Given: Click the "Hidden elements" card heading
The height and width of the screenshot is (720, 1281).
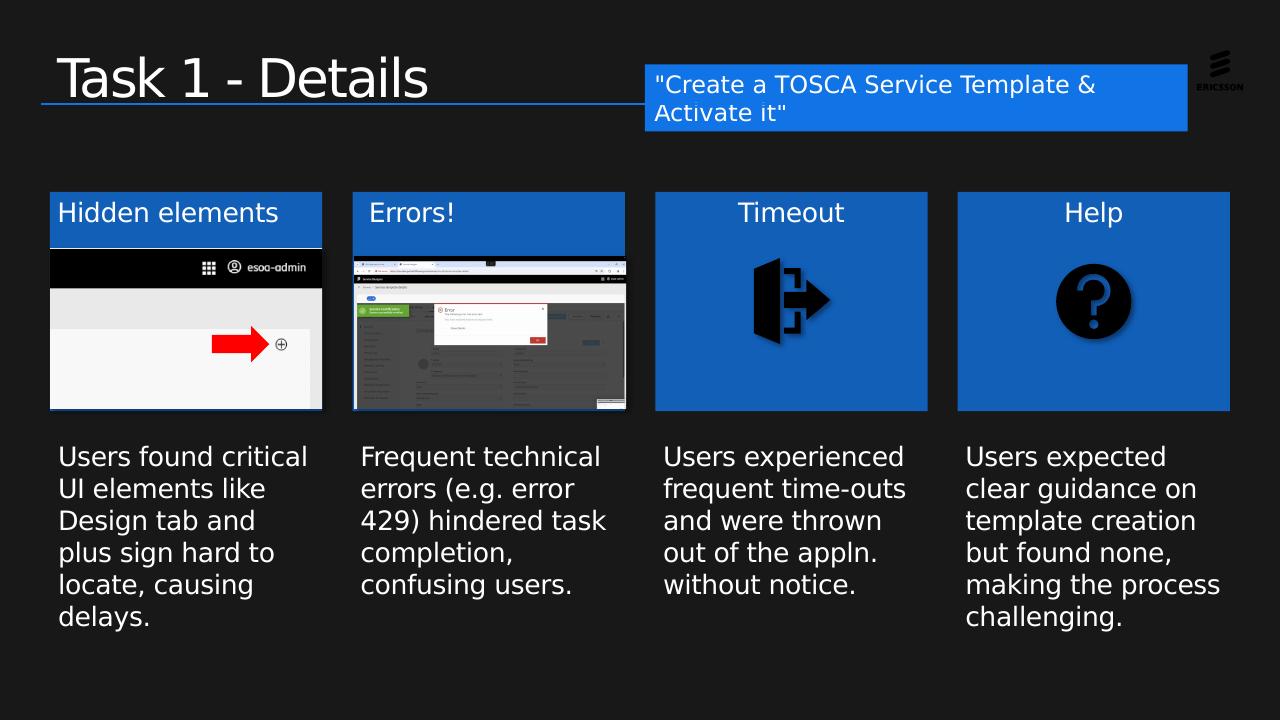Looking at the screenshot, I should (x=168, y=213).
